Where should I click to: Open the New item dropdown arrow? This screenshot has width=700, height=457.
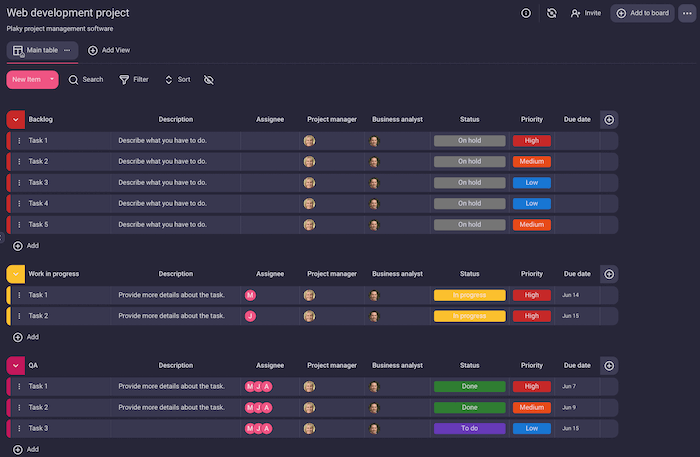pos(51,79)
